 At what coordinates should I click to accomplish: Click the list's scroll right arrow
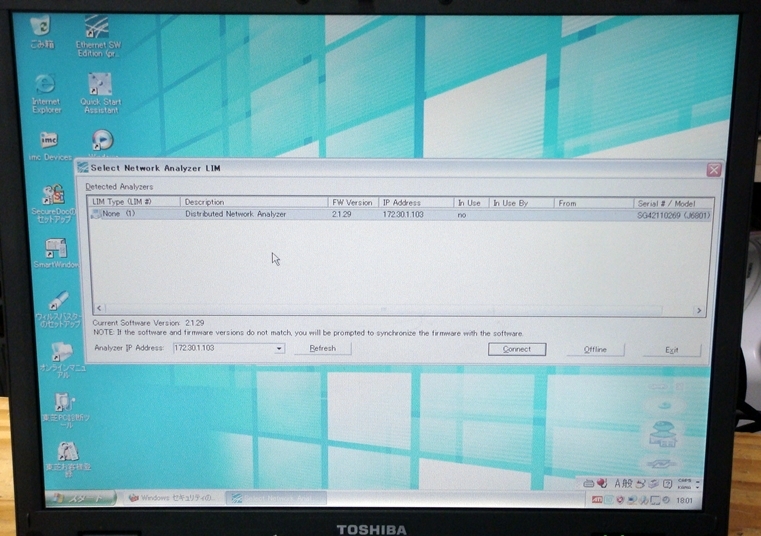click(x=699, y=311)
